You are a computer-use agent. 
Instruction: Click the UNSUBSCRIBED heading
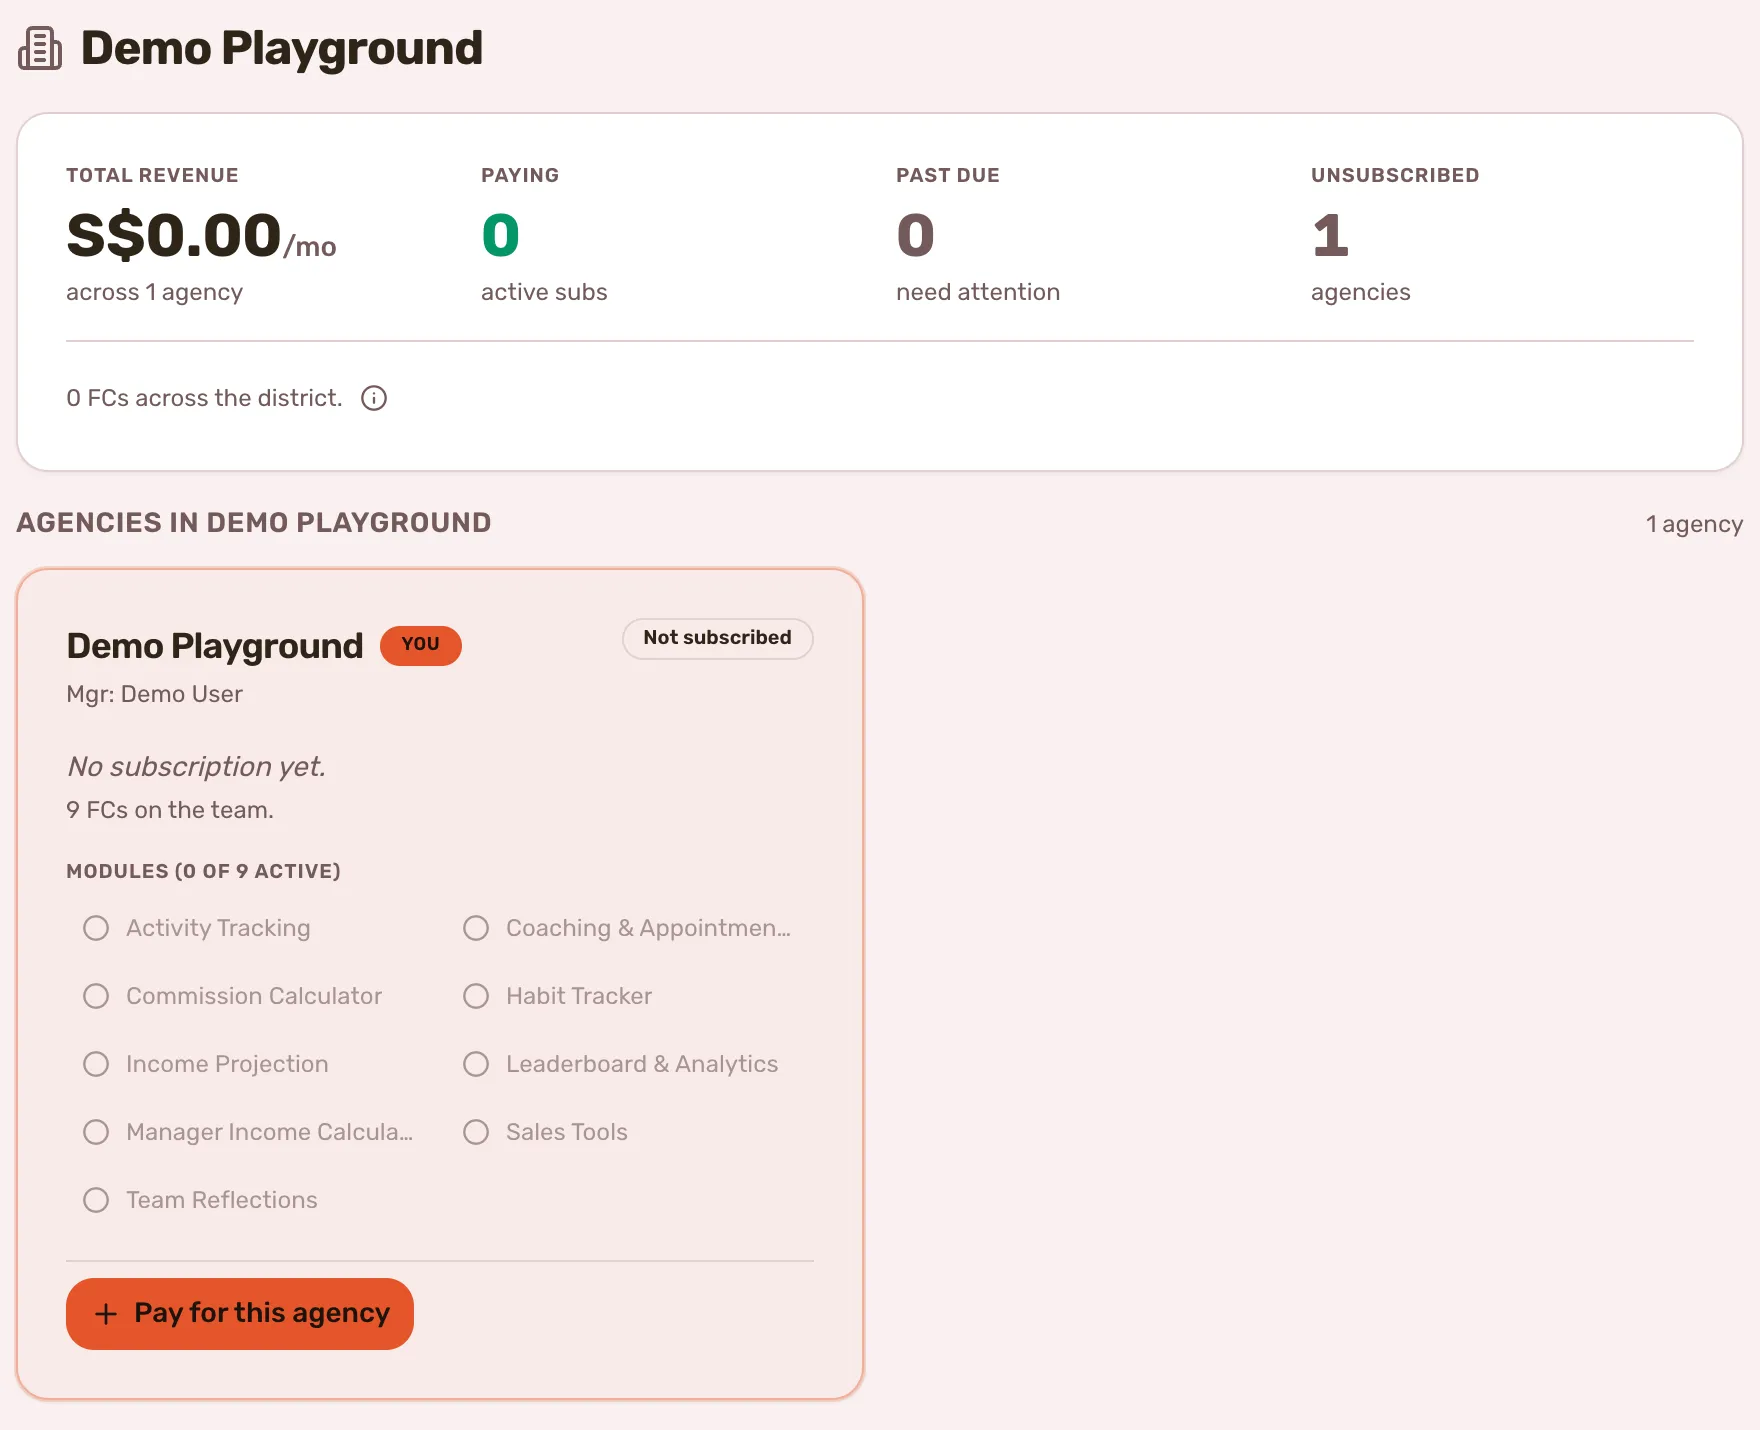tap(1395, 175)
